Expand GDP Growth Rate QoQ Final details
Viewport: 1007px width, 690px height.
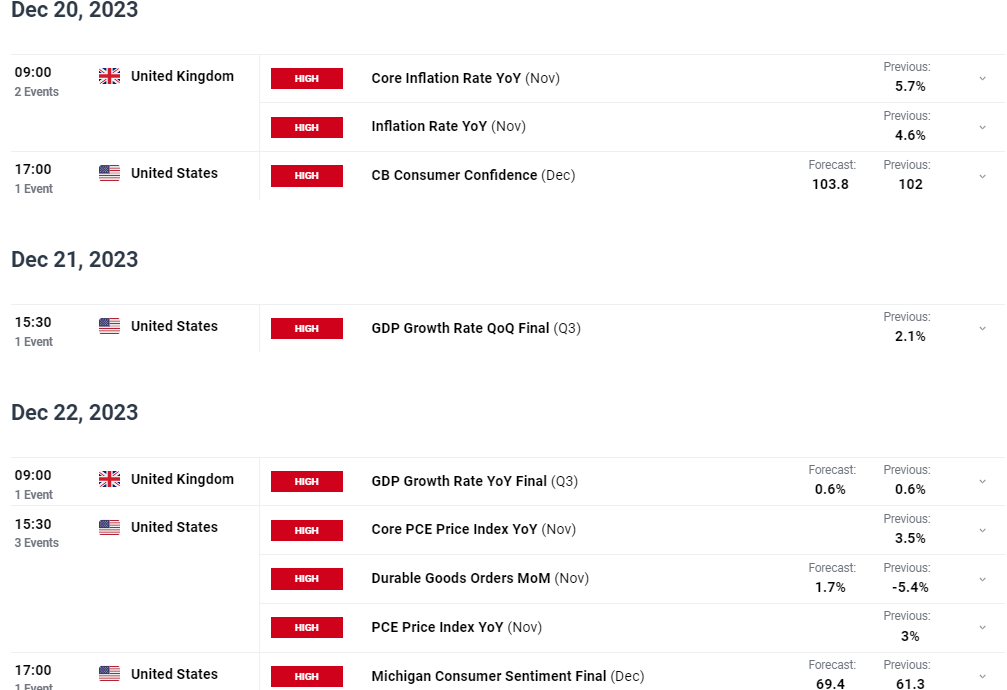[x=982, y=328]
